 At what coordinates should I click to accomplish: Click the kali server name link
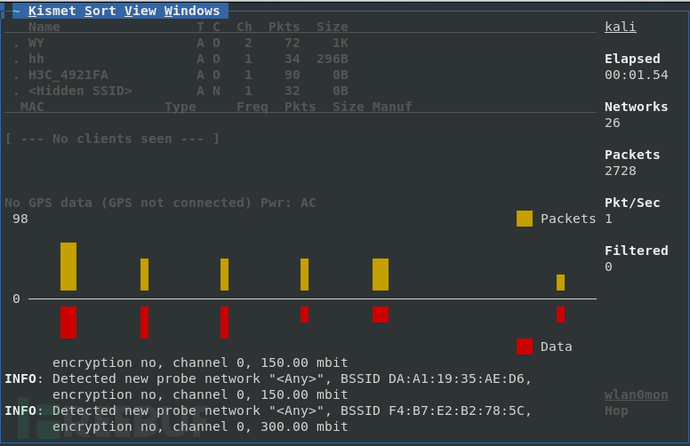coord(620,27)
